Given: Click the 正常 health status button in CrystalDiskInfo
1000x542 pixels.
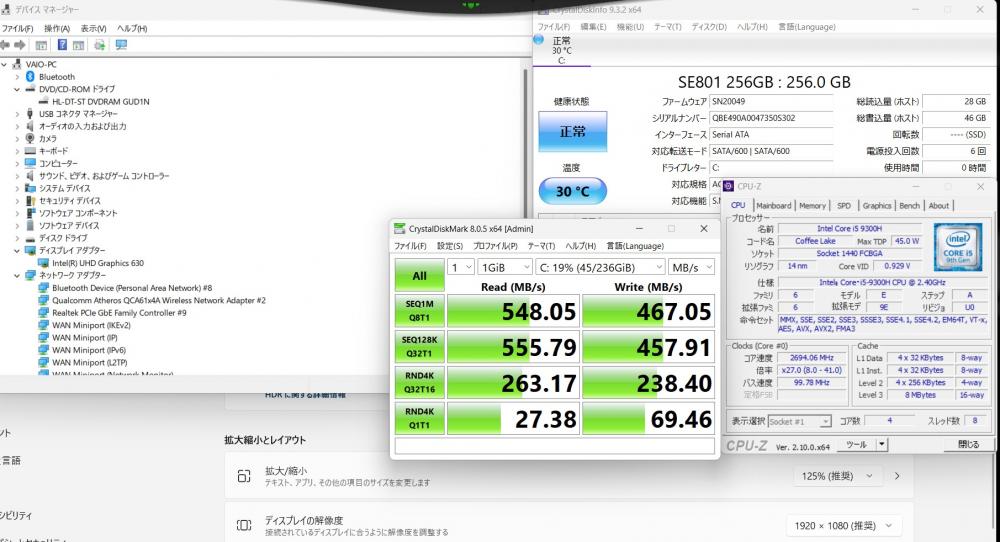Looking at the screenshot, I should (x=573, y=131).
